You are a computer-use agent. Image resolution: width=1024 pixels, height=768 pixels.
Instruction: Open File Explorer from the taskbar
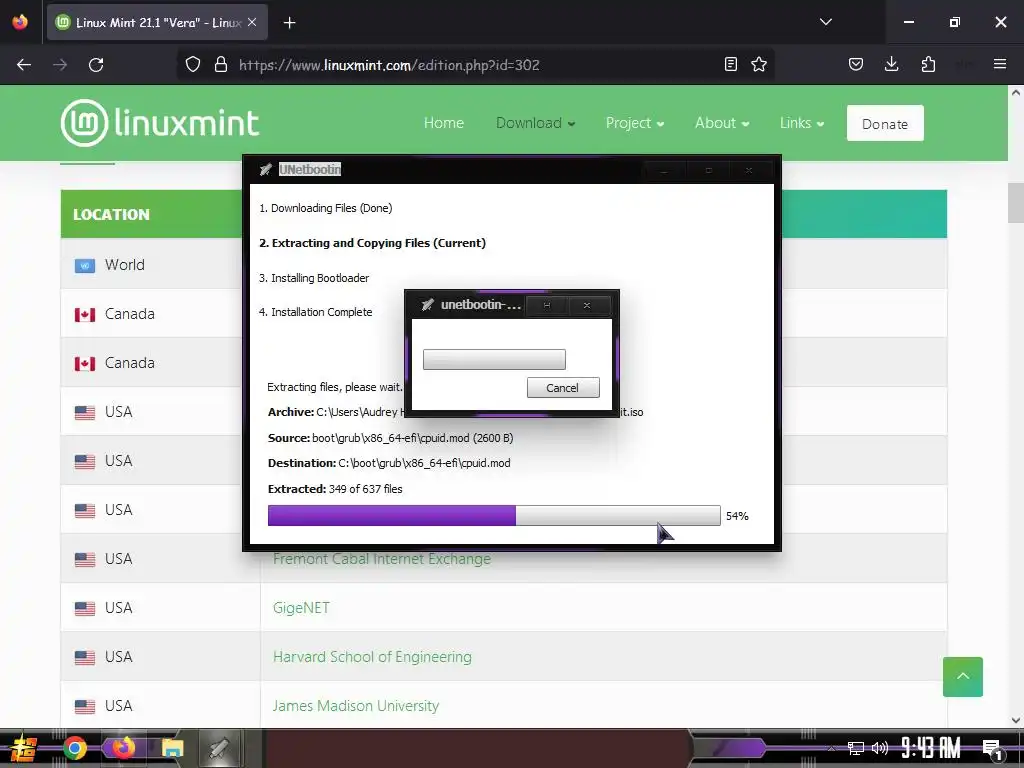[x=172, y=748]
